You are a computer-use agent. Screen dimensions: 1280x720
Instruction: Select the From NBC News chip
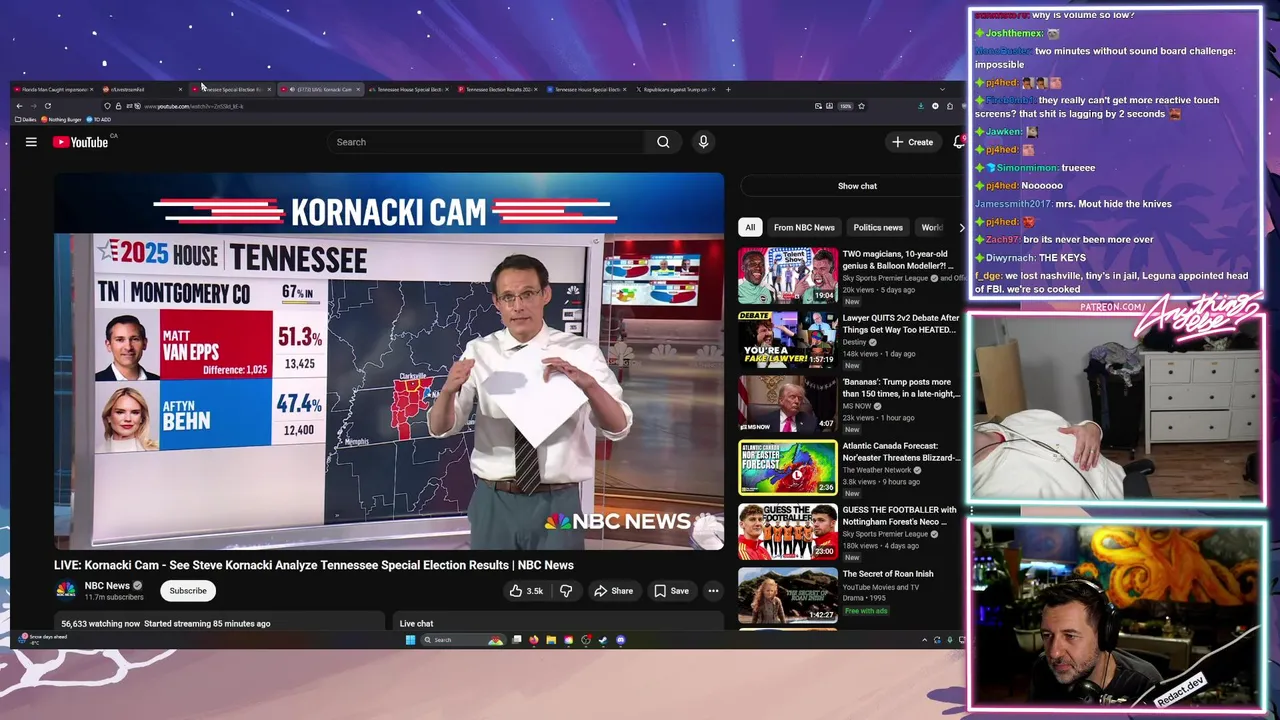tap(804, 227)
